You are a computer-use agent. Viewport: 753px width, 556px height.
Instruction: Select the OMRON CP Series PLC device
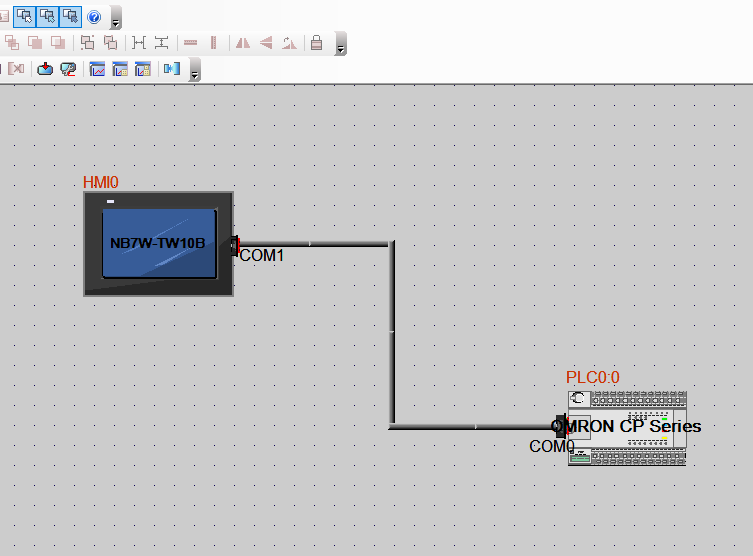coord(628,427)
